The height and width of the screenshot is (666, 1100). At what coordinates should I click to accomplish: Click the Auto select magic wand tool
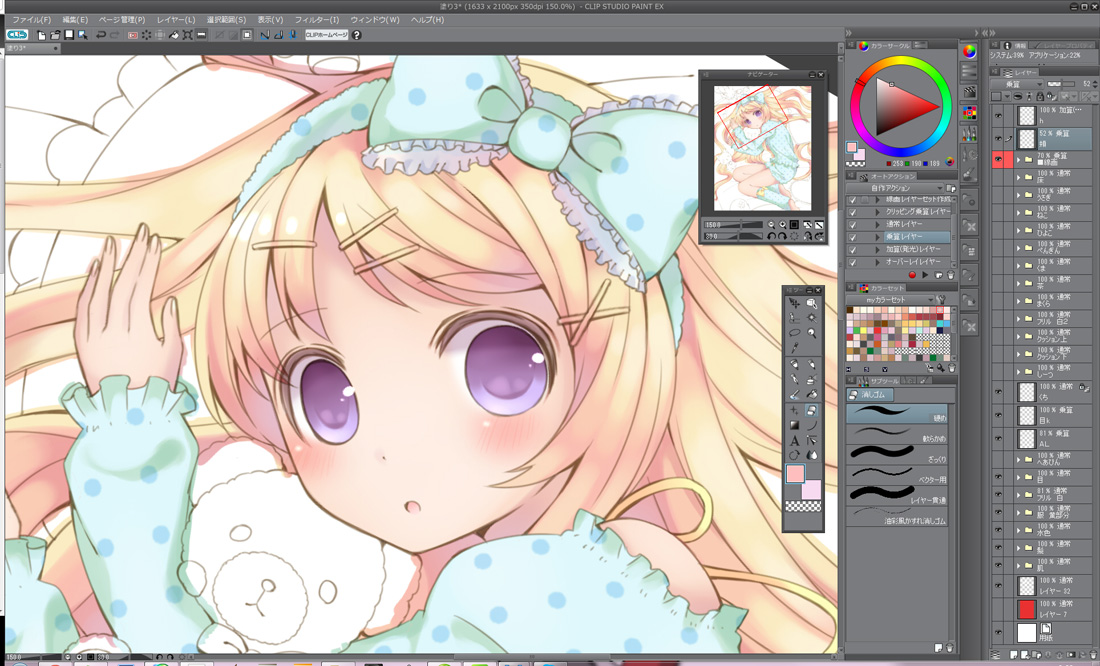point(812,318)
